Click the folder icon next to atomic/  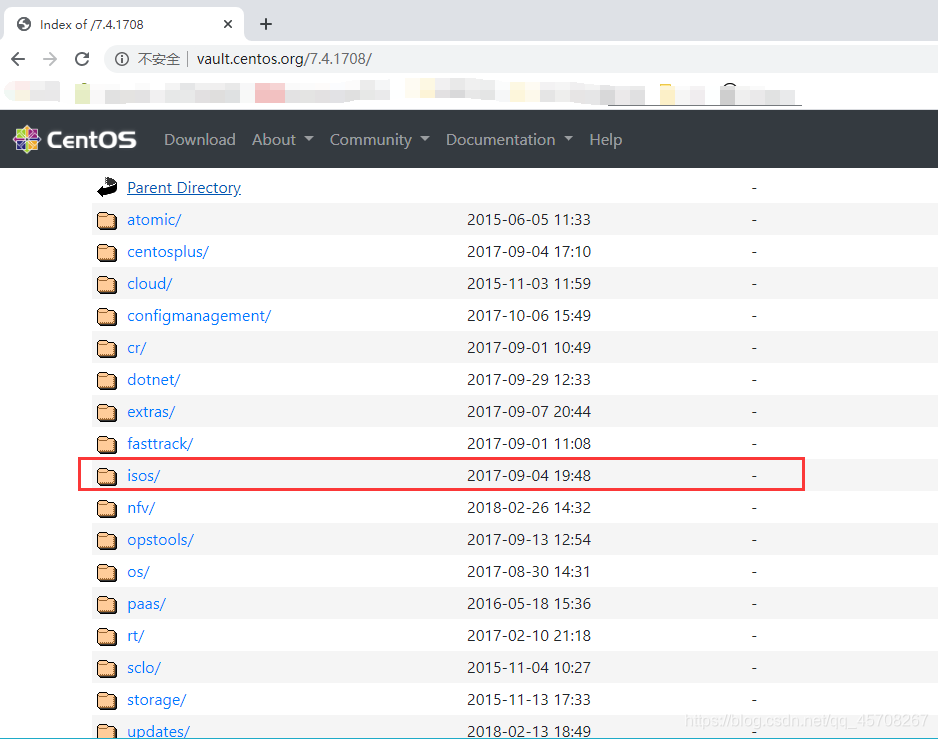click(x=107, y=220)
